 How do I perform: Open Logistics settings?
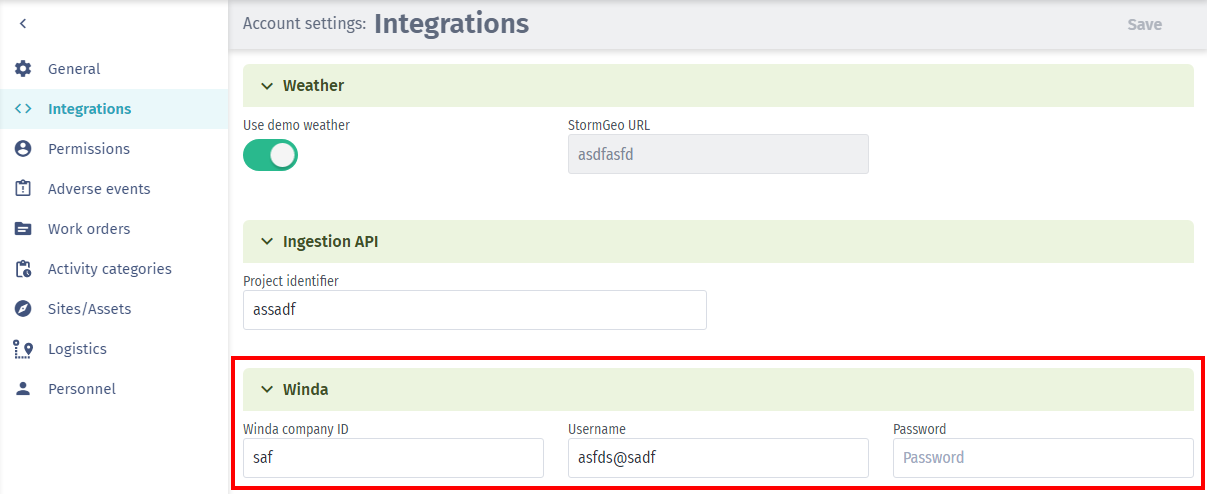(x=114, y=349)
